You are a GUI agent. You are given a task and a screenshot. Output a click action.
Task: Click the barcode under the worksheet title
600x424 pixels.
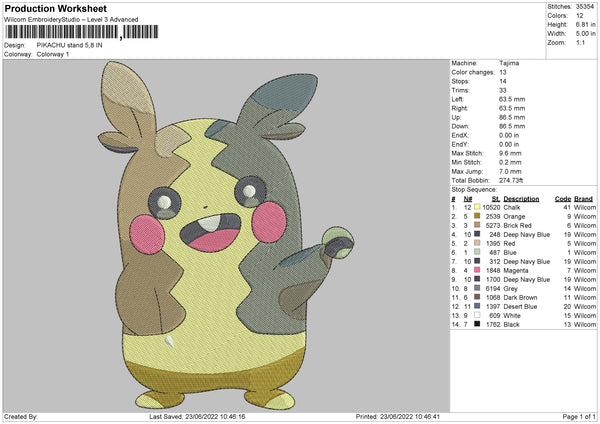tap(82, 32)
